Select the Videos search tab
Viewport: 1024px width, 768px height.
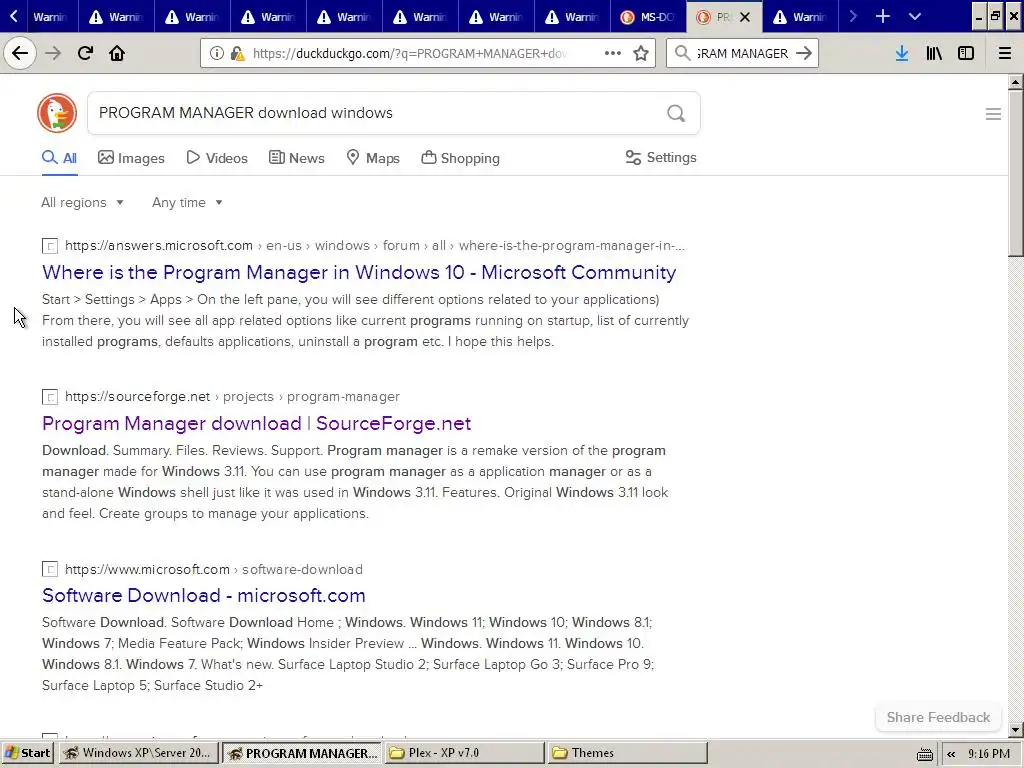coord(217,158)
